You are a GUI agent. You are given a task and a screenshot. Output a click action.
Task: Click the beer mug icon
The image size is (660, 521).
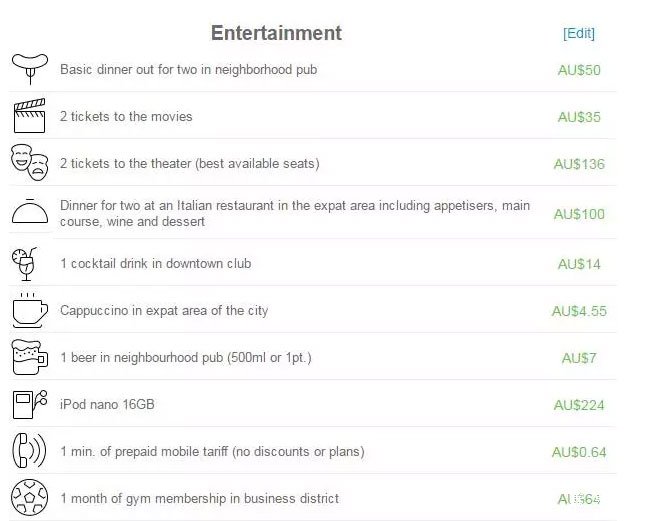pos(29,357)
